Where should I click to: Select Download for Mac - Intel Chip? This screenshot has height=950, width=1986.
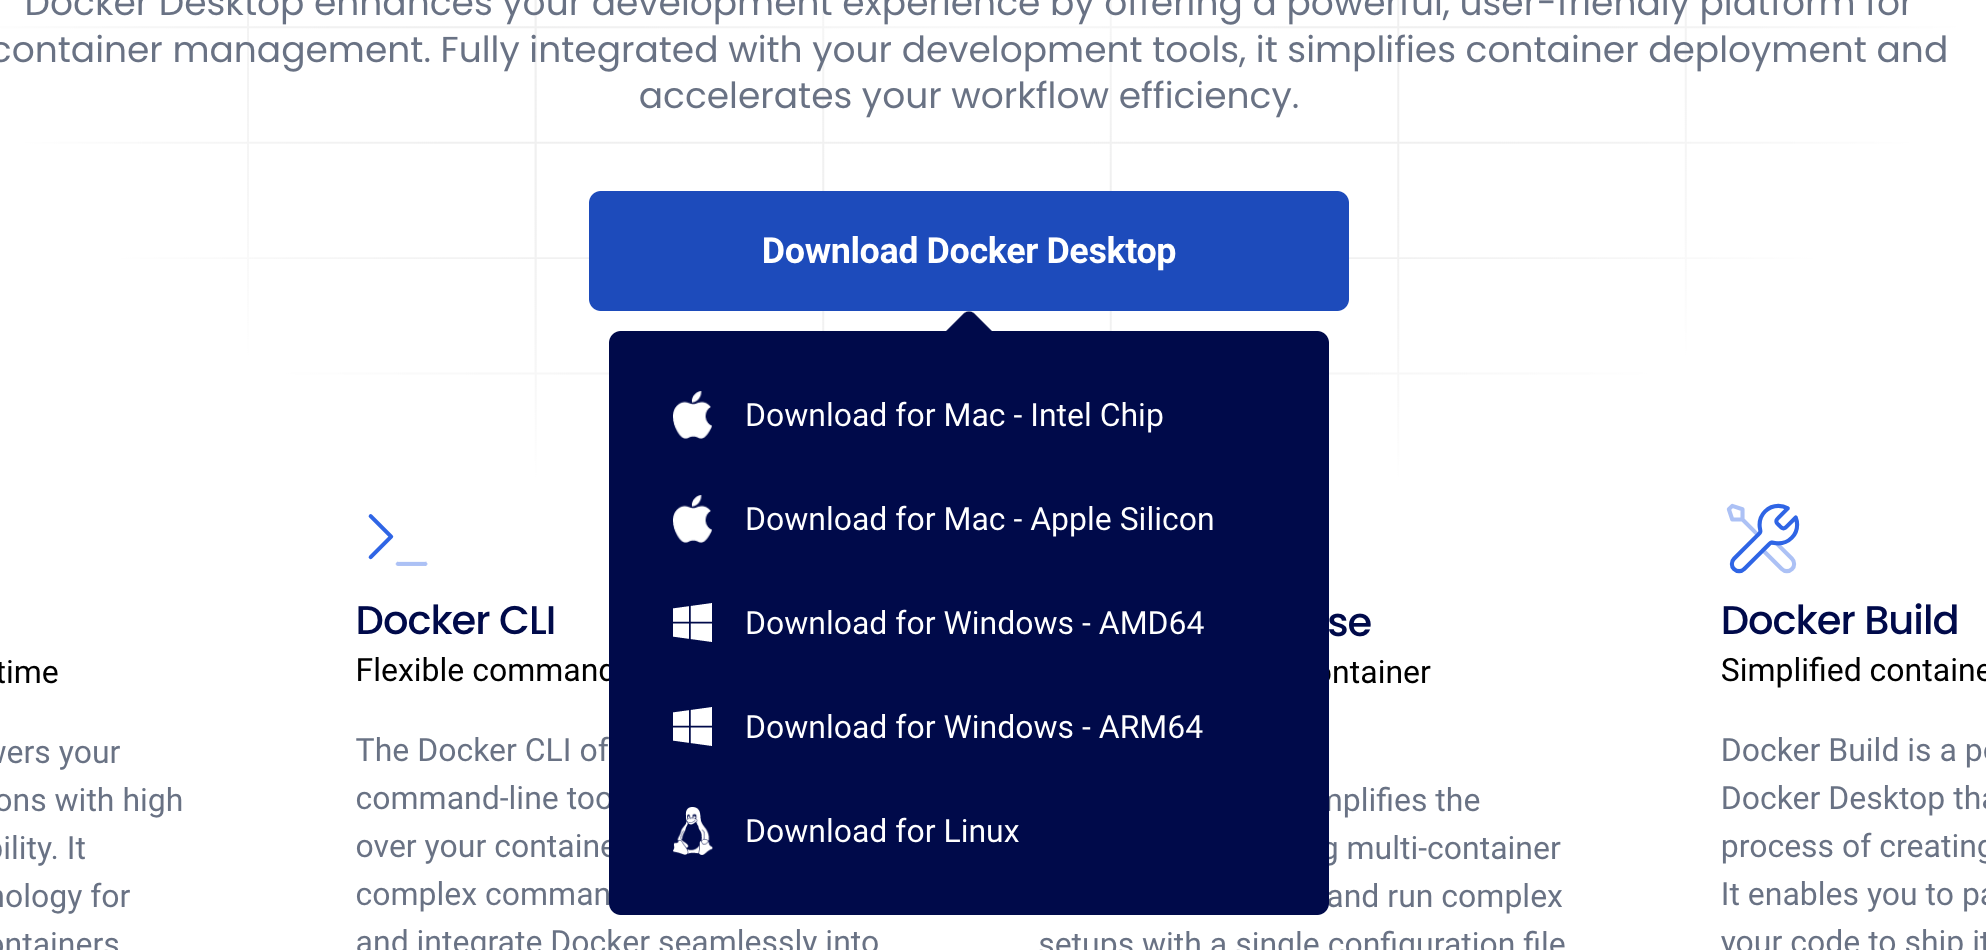click(954, 415)
